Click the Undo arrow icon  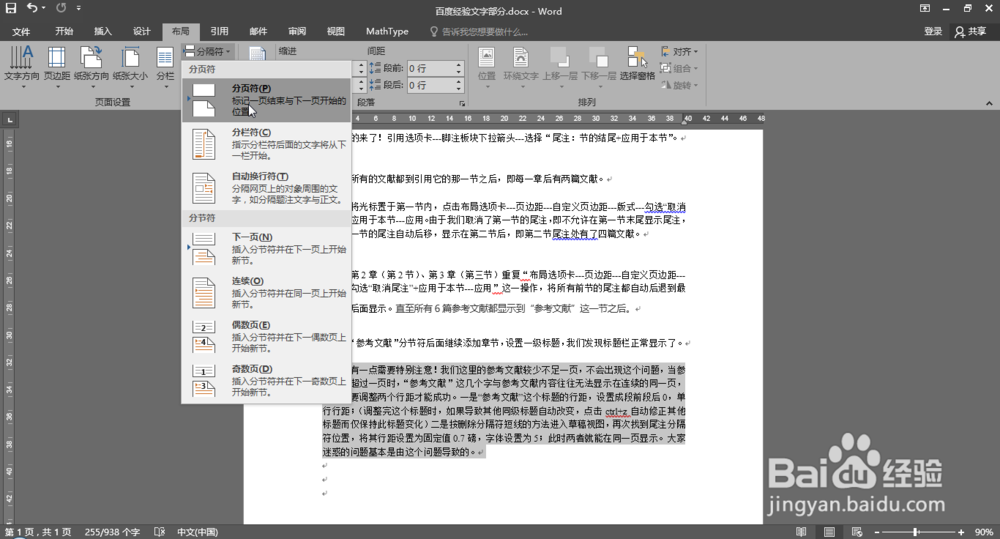coord(31,8)
